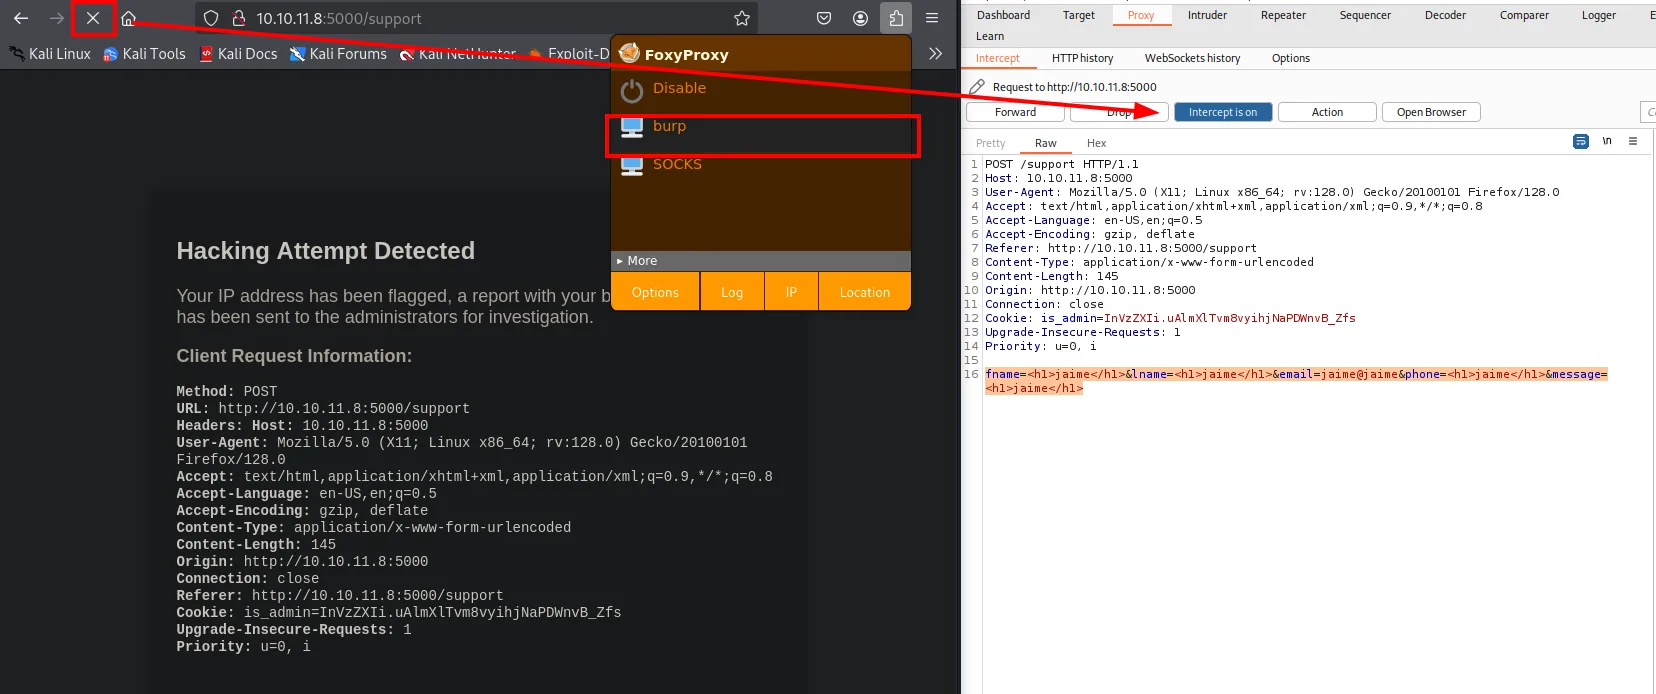Open the Burp Logger tab
This screenshot has height=694, width=1656.
point(1598,15)
